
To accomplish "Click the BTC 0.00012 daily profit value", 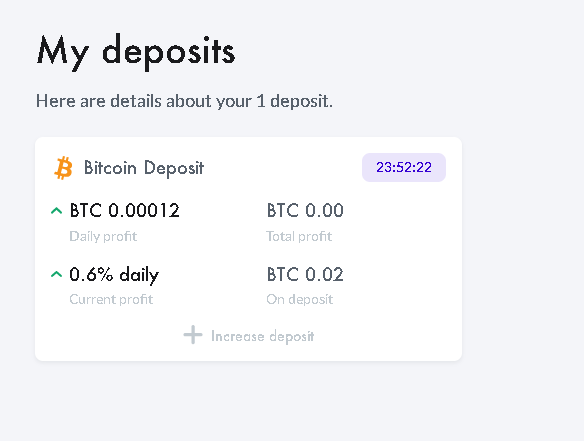I will pyautogui.click(x=125, y=210).
